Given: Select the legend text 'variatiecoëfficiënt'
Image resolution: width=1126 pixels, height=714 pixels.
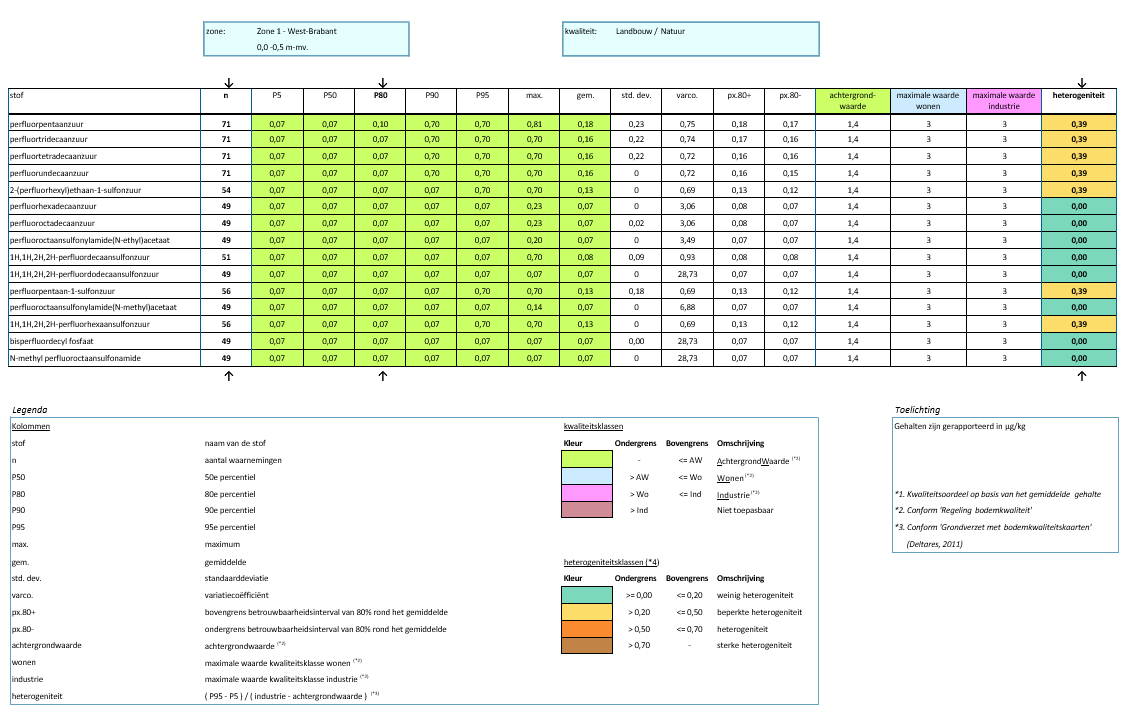Looking at the screenshot, I should pos(236,595).
